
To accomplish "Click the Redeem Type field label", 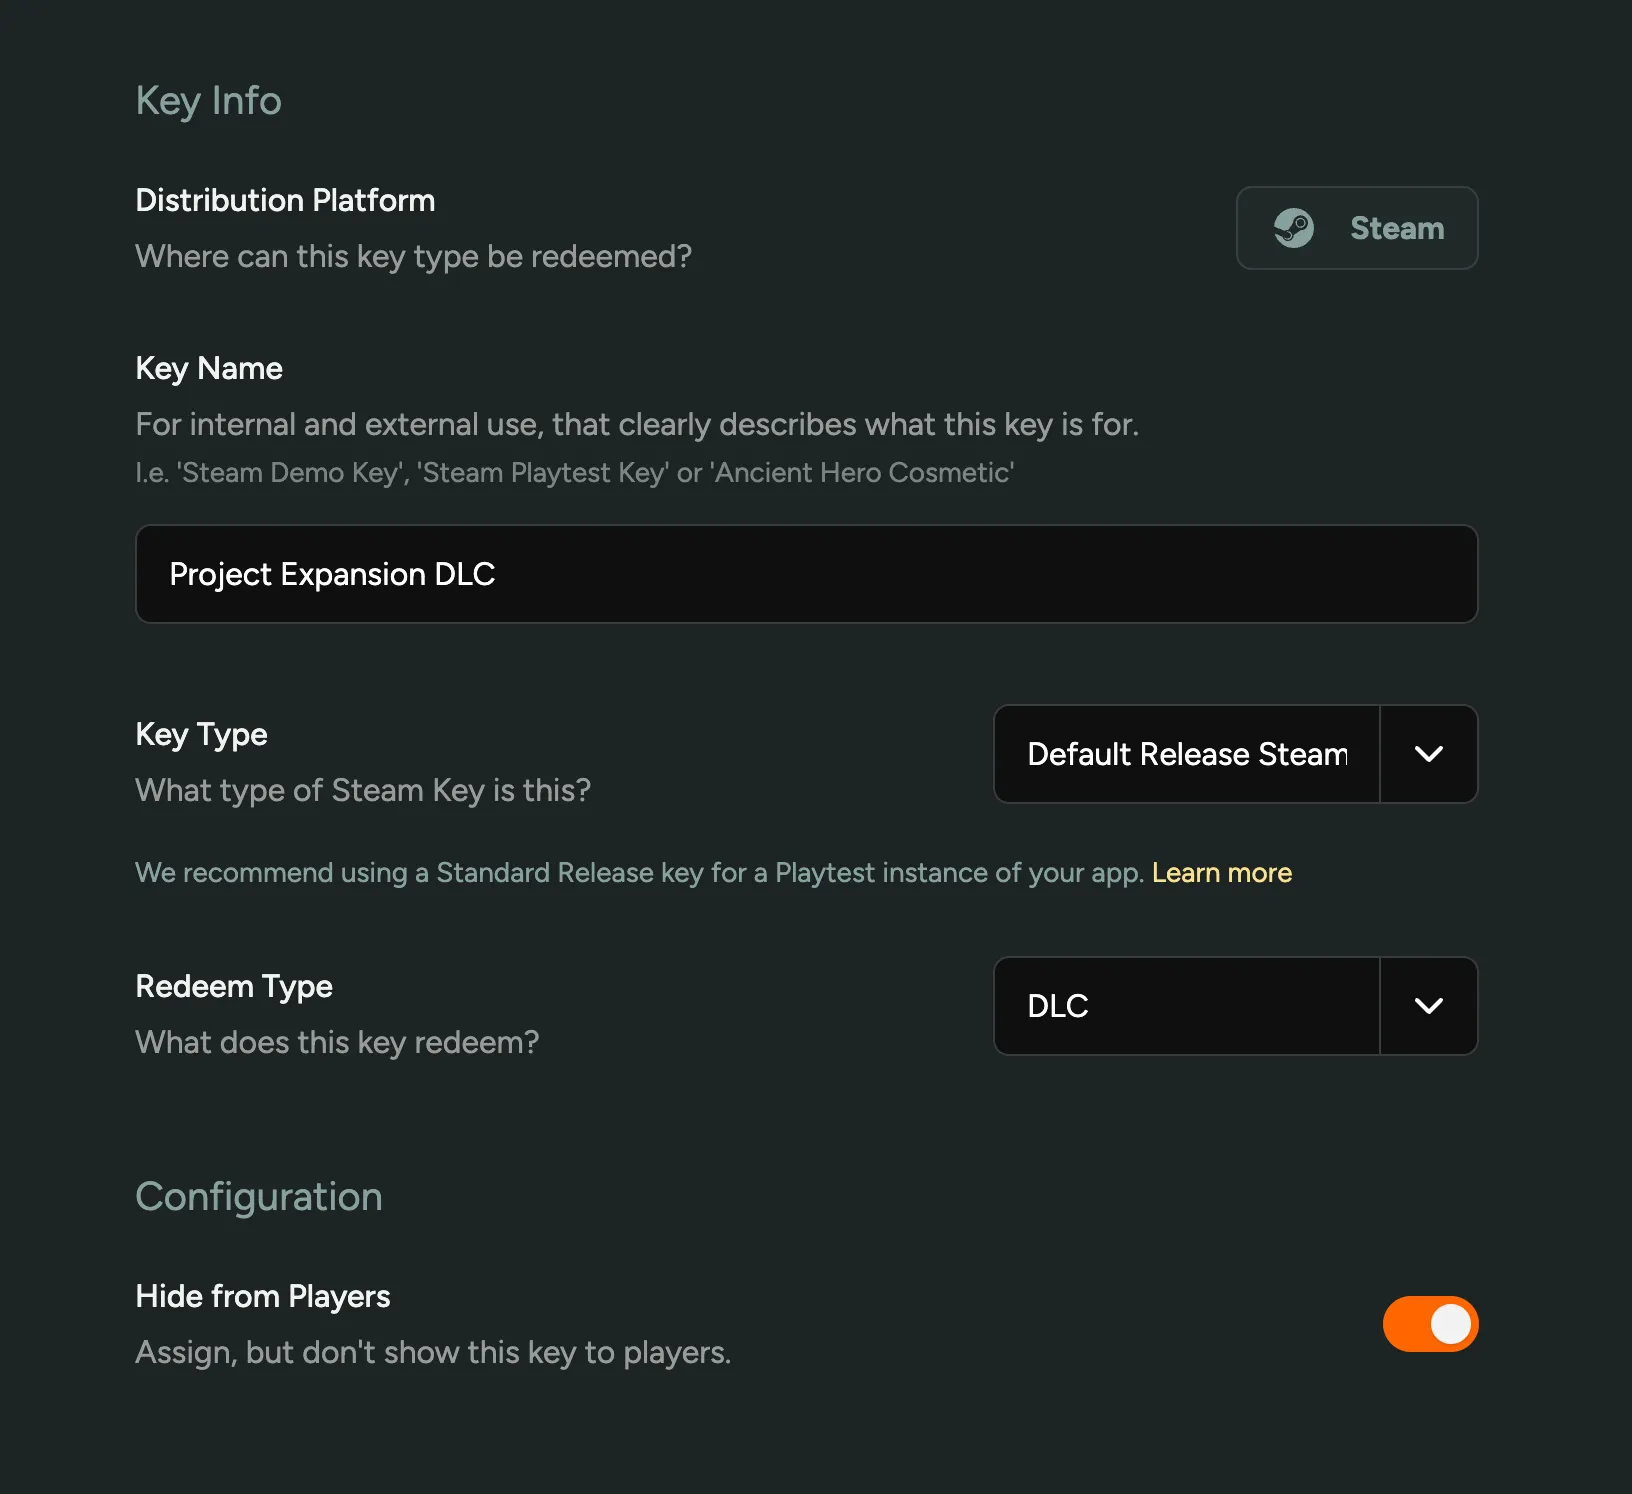I will click(x=233, y=986).
